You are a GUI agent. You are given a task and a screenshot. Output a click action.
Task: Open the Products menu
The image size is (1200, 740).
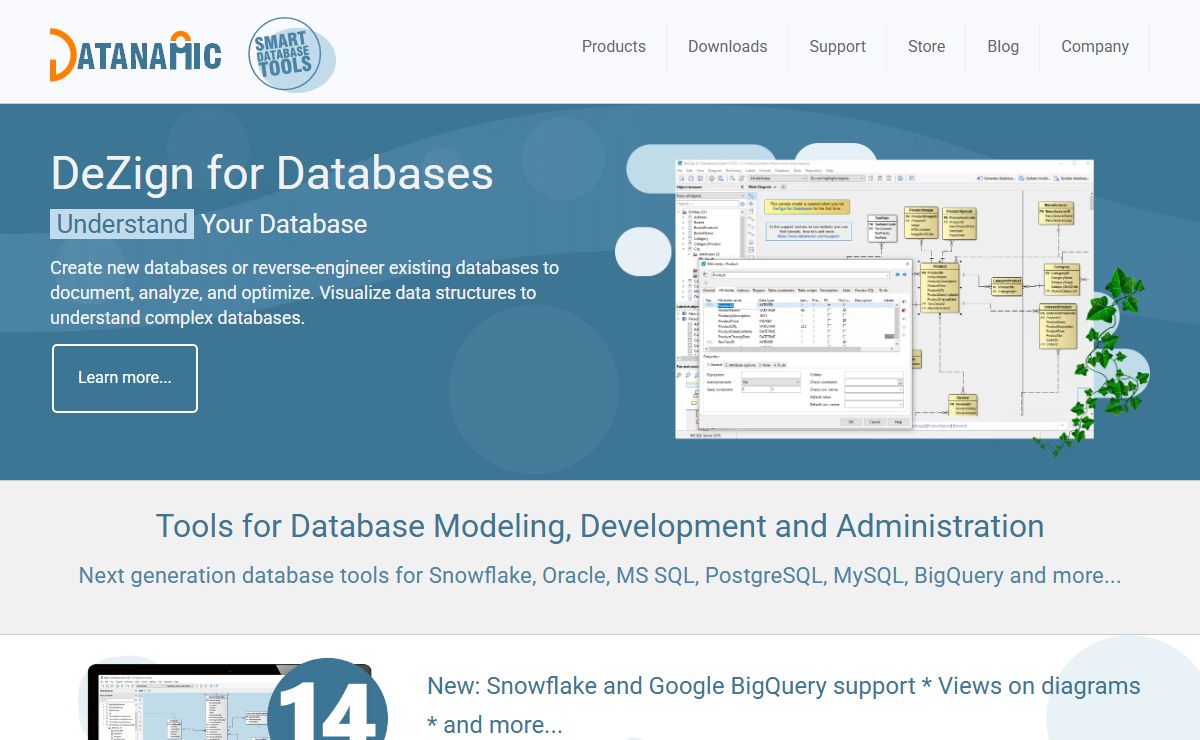coord(614,46)
